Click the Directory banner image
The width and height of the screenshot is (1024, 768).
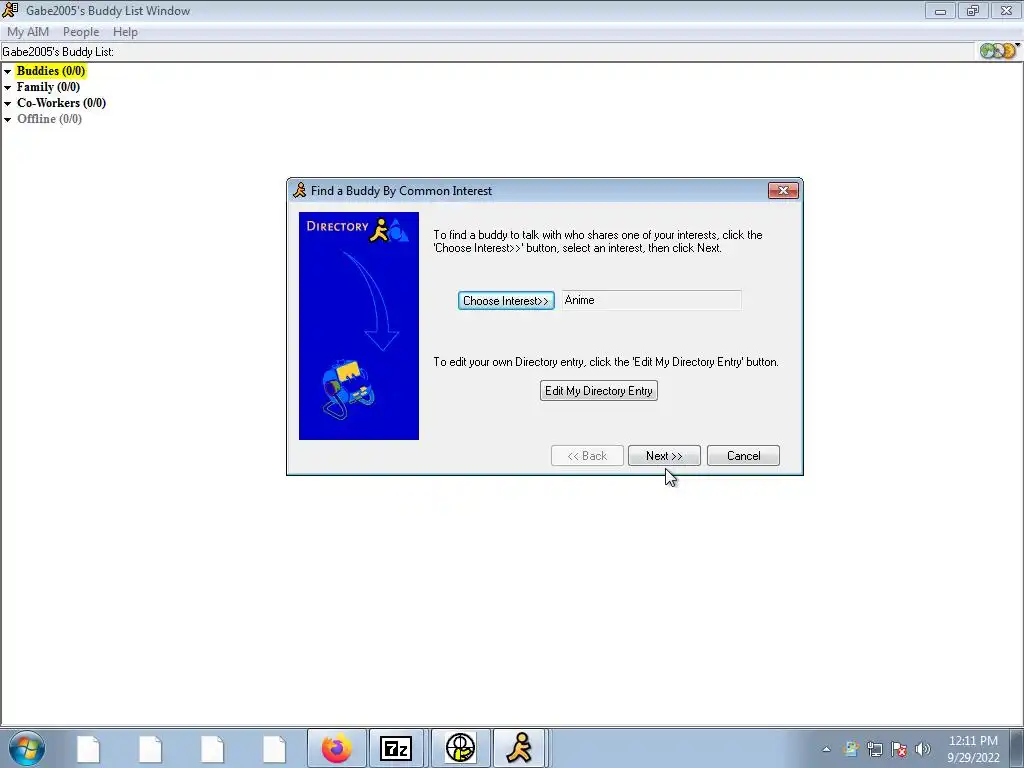359,326
